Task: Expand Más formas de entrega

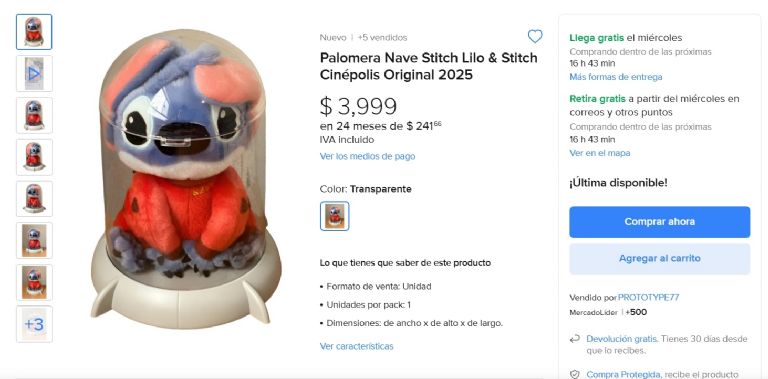Action: click(616, 77)
